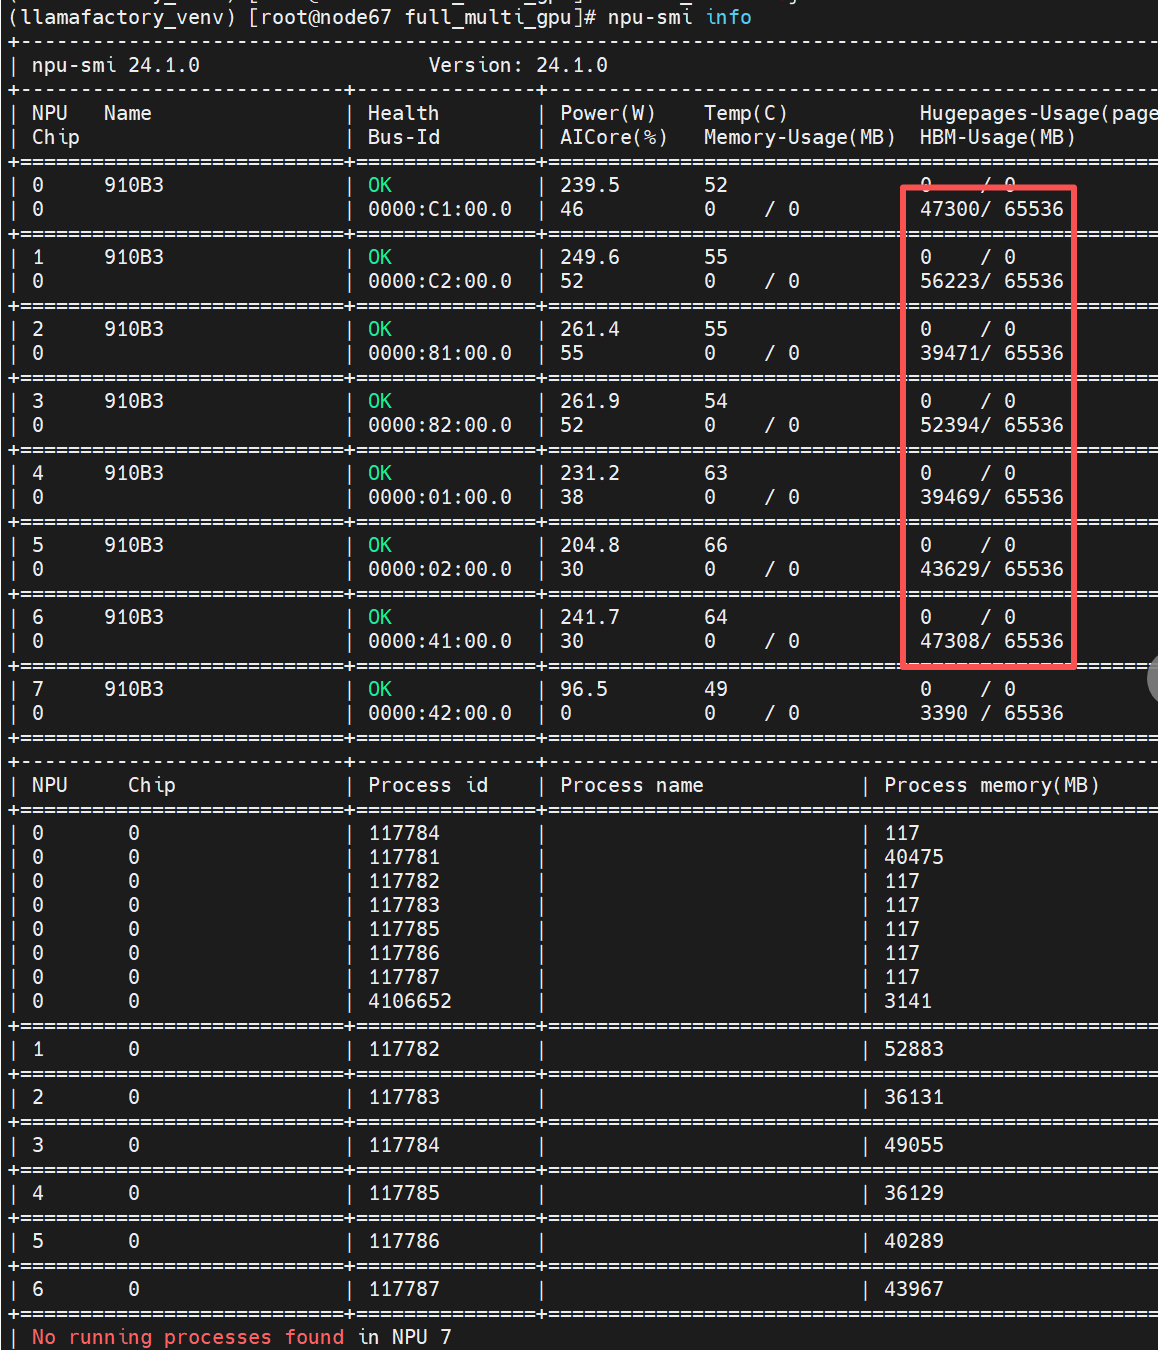Select the Bus-Id 0000:81:00.0
The image size is (1158, 1350).
coord(440,353)
